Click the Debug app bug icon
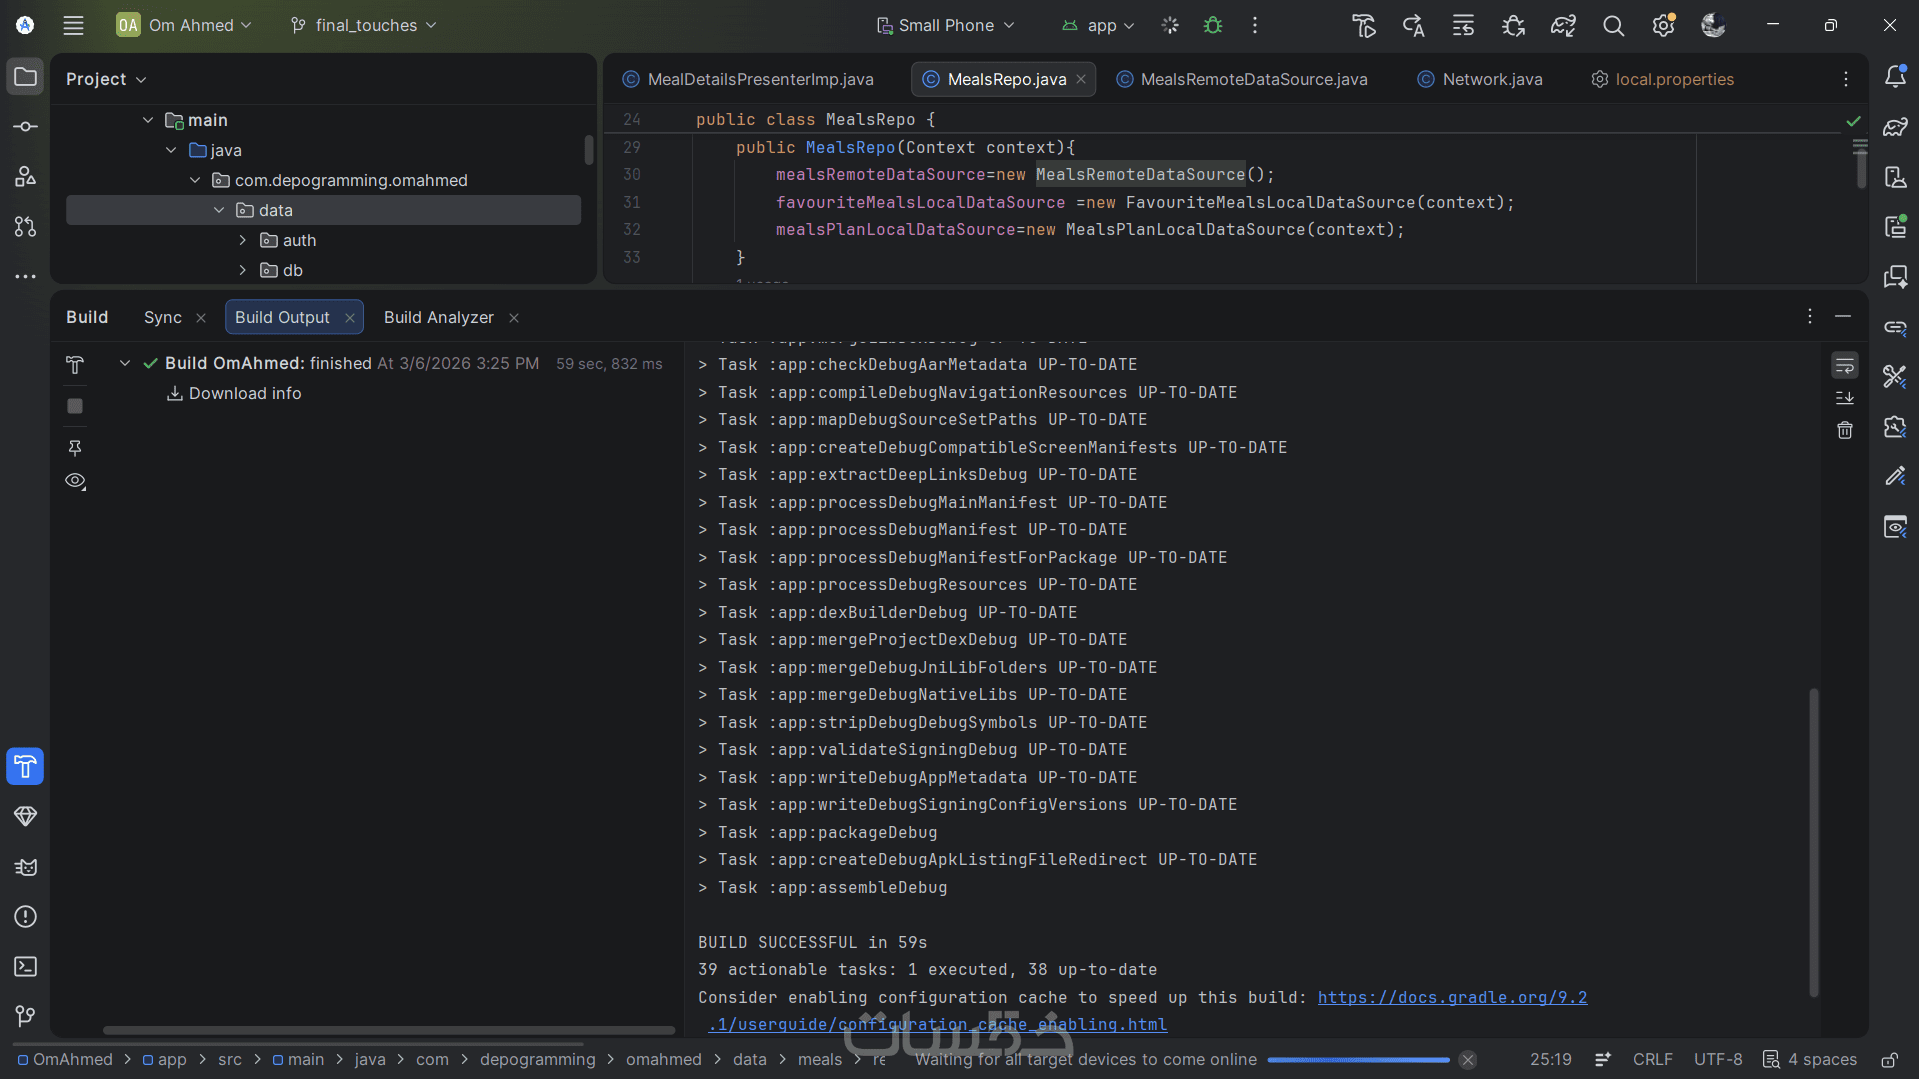1919x1079 pixels. pos(1212,25)
